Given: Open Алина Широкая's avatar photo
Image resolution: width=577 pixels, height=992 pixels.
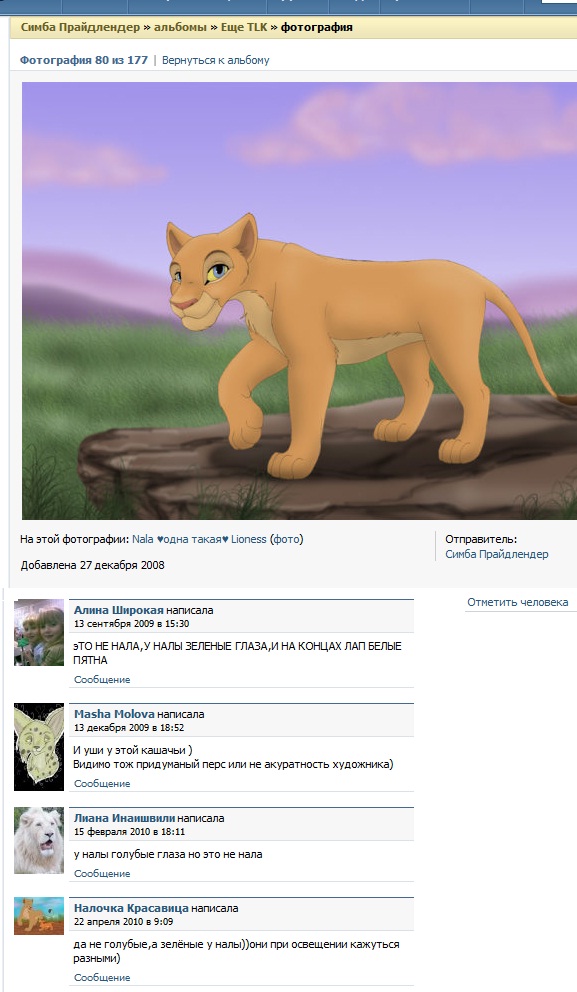Looking at the screenshot, I should [39, 632].
